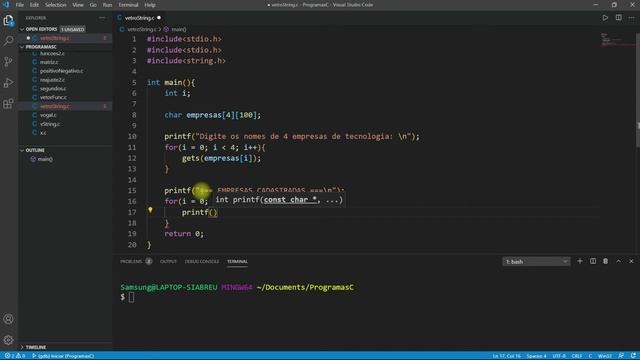
Task: Open vString.c in the explorer
Action: click(50, 124)
